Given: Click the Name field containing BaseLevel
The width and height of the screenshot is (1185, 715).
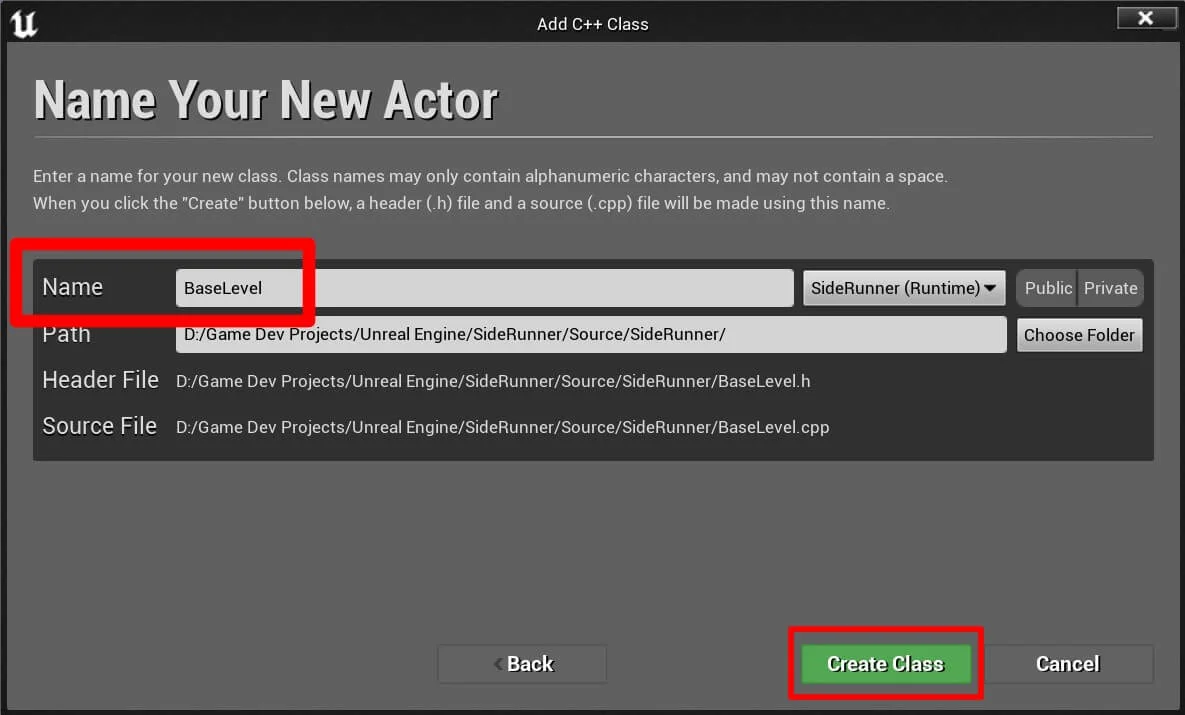Looking at the screenshot, I should pos(484,288).
